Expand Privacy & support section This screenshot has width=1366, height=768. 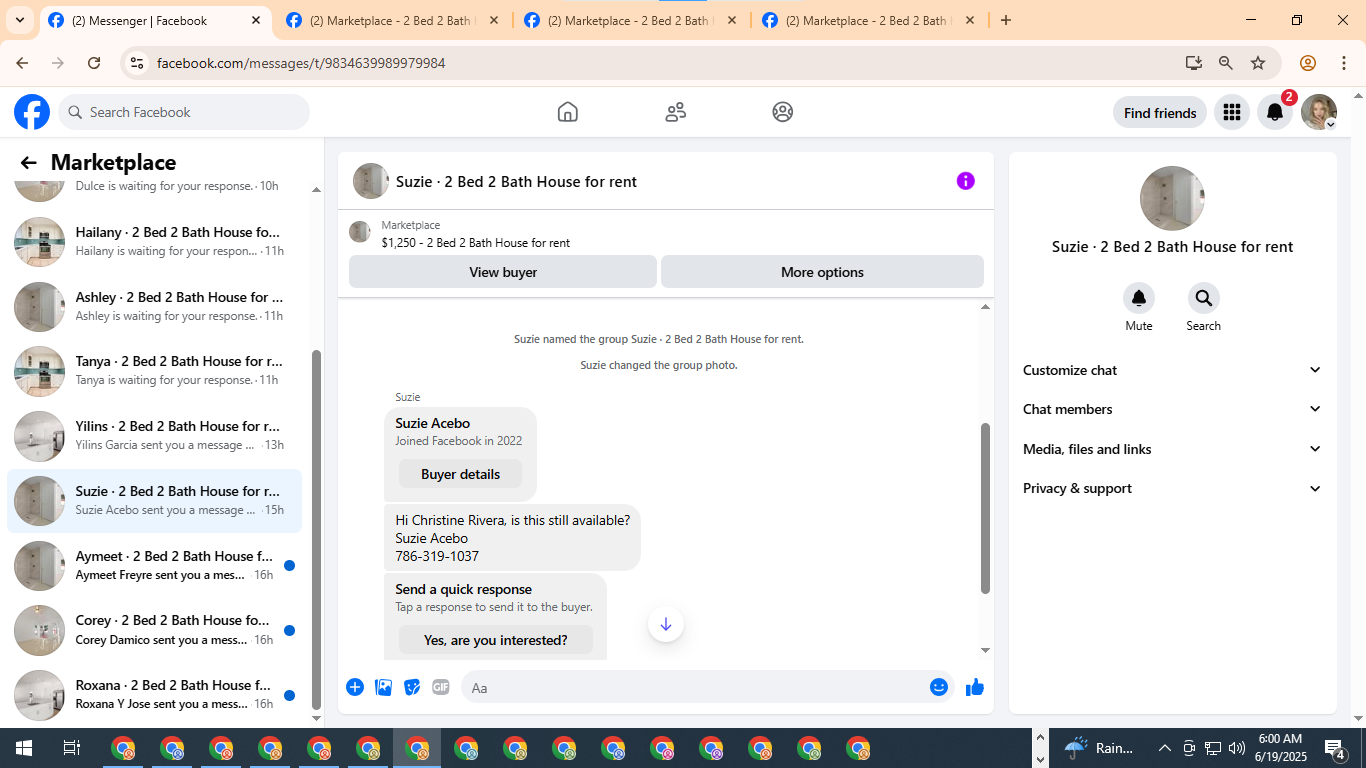(x=1173, y=488)
